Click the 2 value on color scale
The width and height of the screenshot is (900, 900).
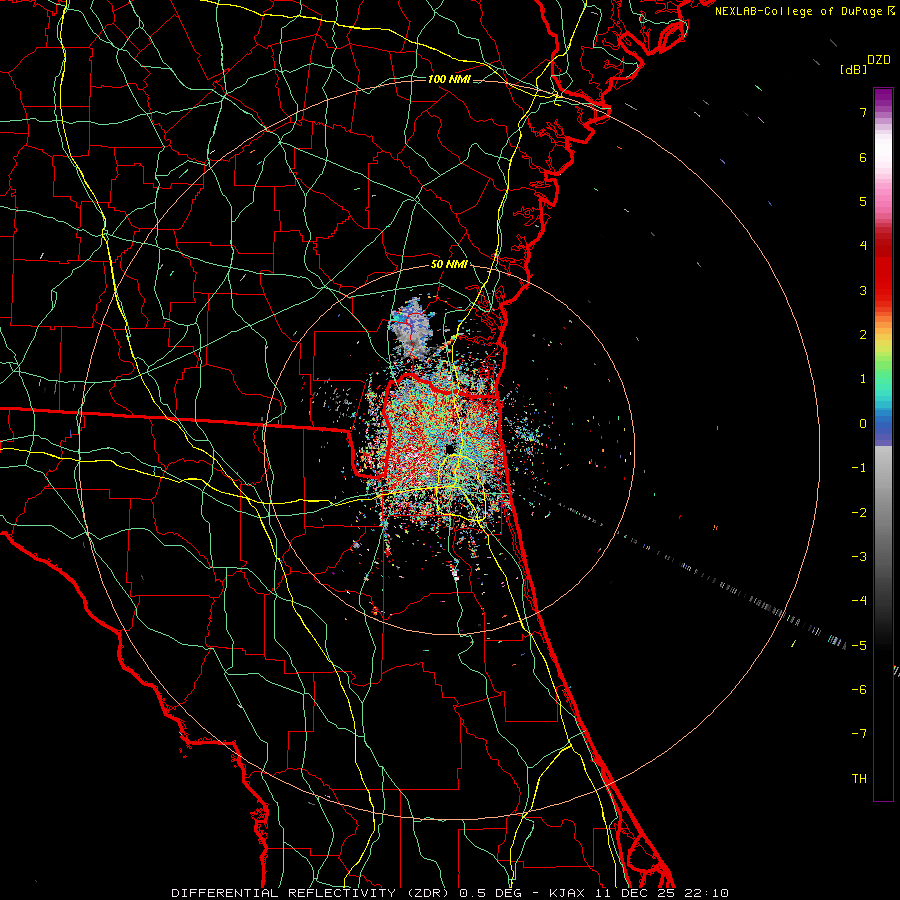pos(863,335)
